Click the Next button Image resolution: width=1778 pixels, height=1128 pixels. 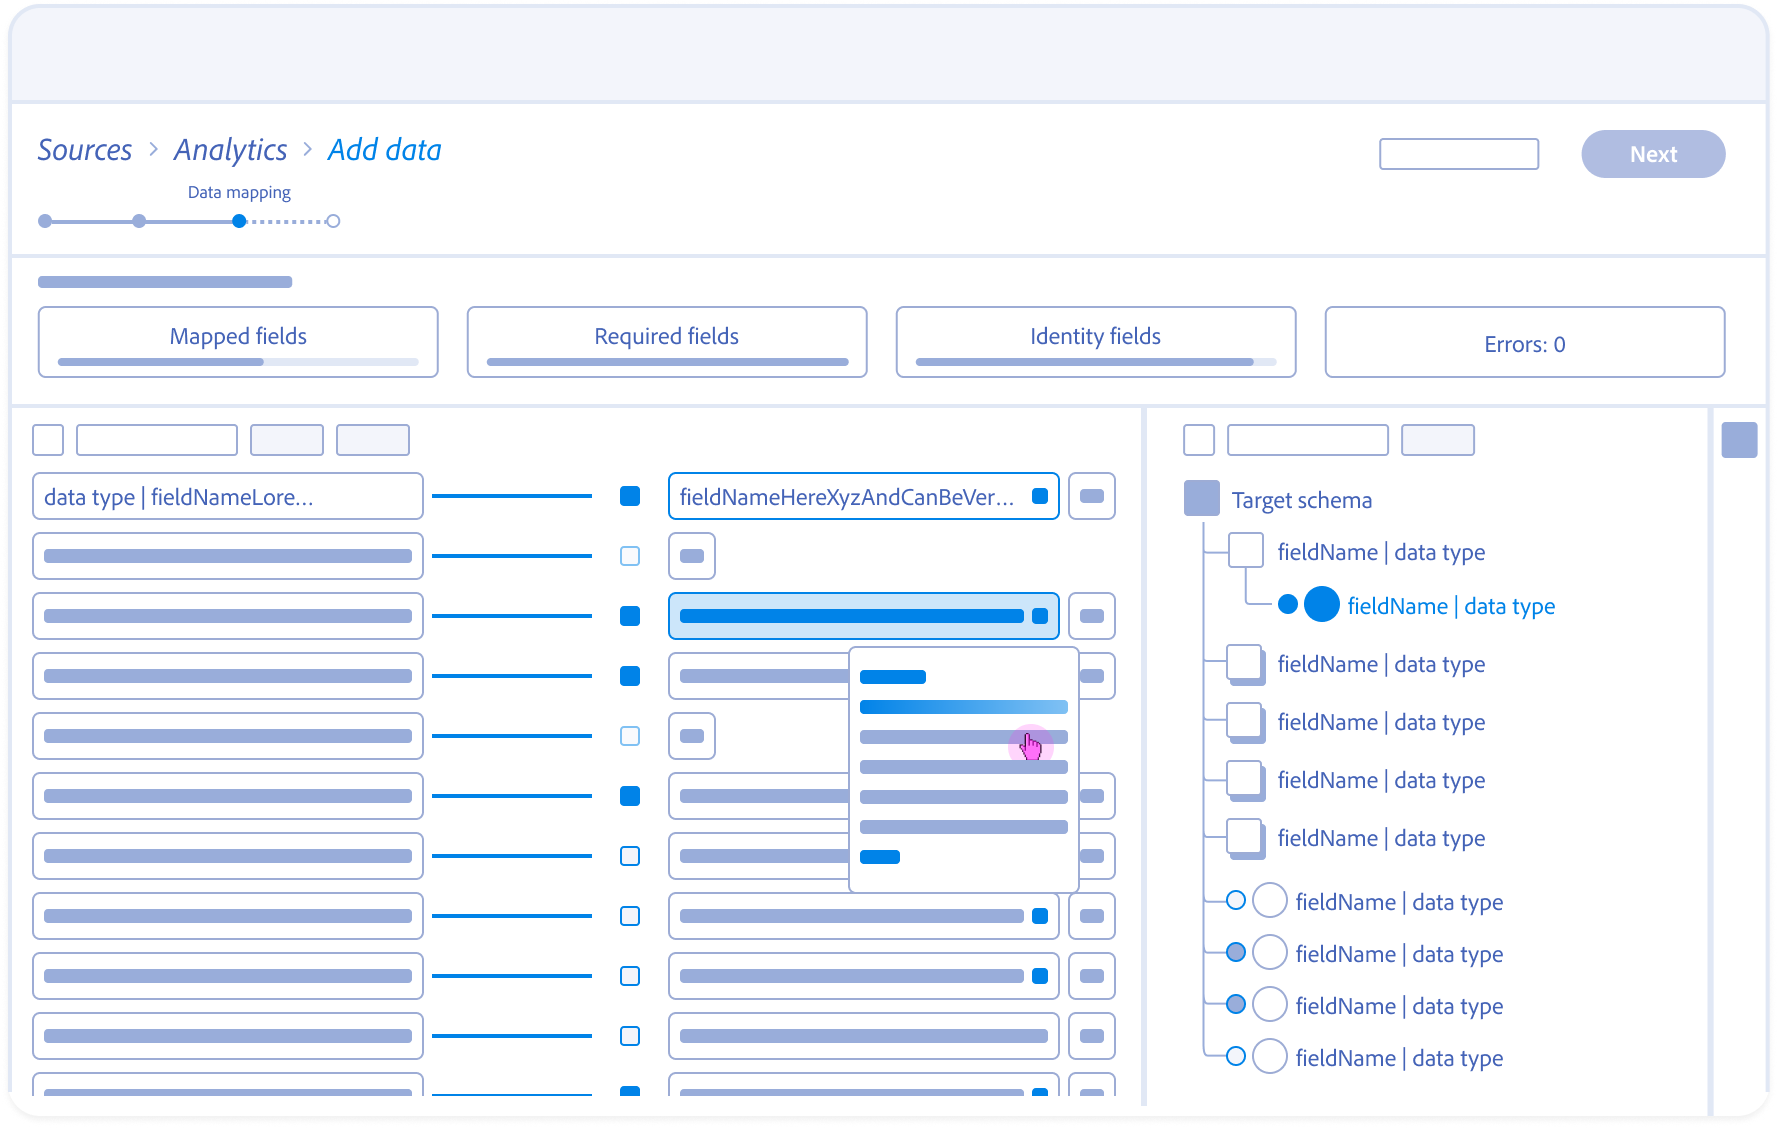point(1652,154)
